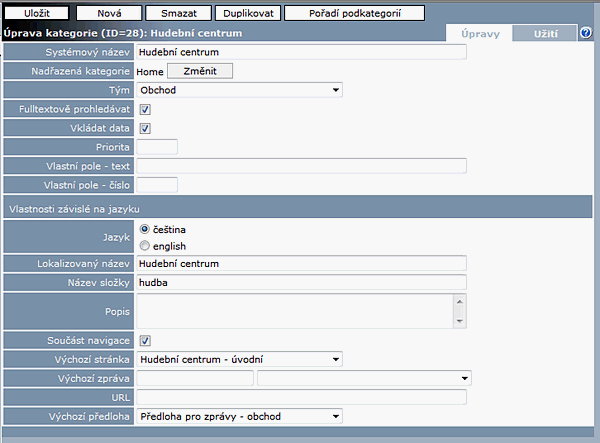Click the Uložit button
The image size is (600, 443).
pos(36,14)
